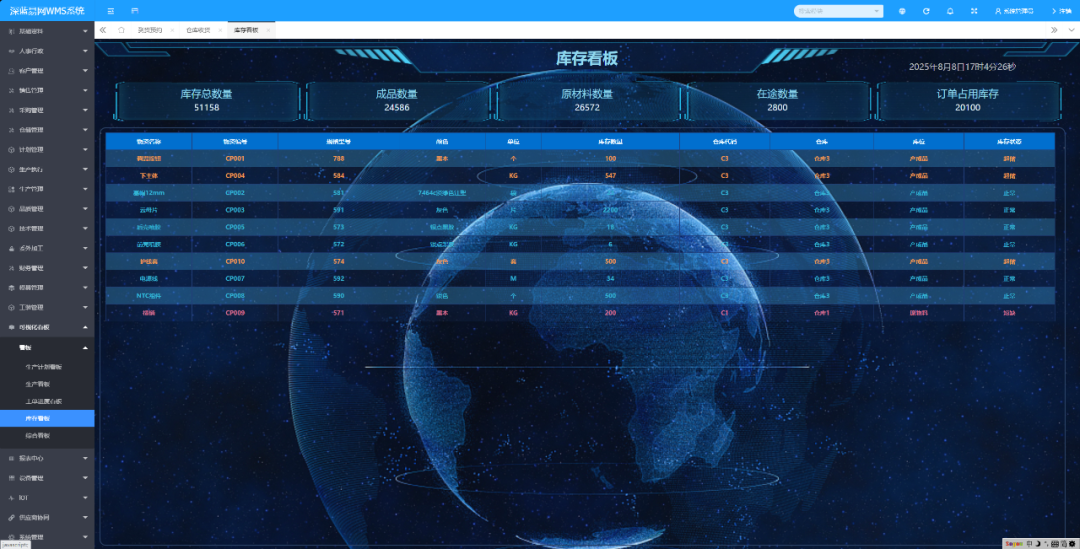Switch to the 仓库收货 tab
Viewport: 1080px width, 549px height.
click(198, 30)
